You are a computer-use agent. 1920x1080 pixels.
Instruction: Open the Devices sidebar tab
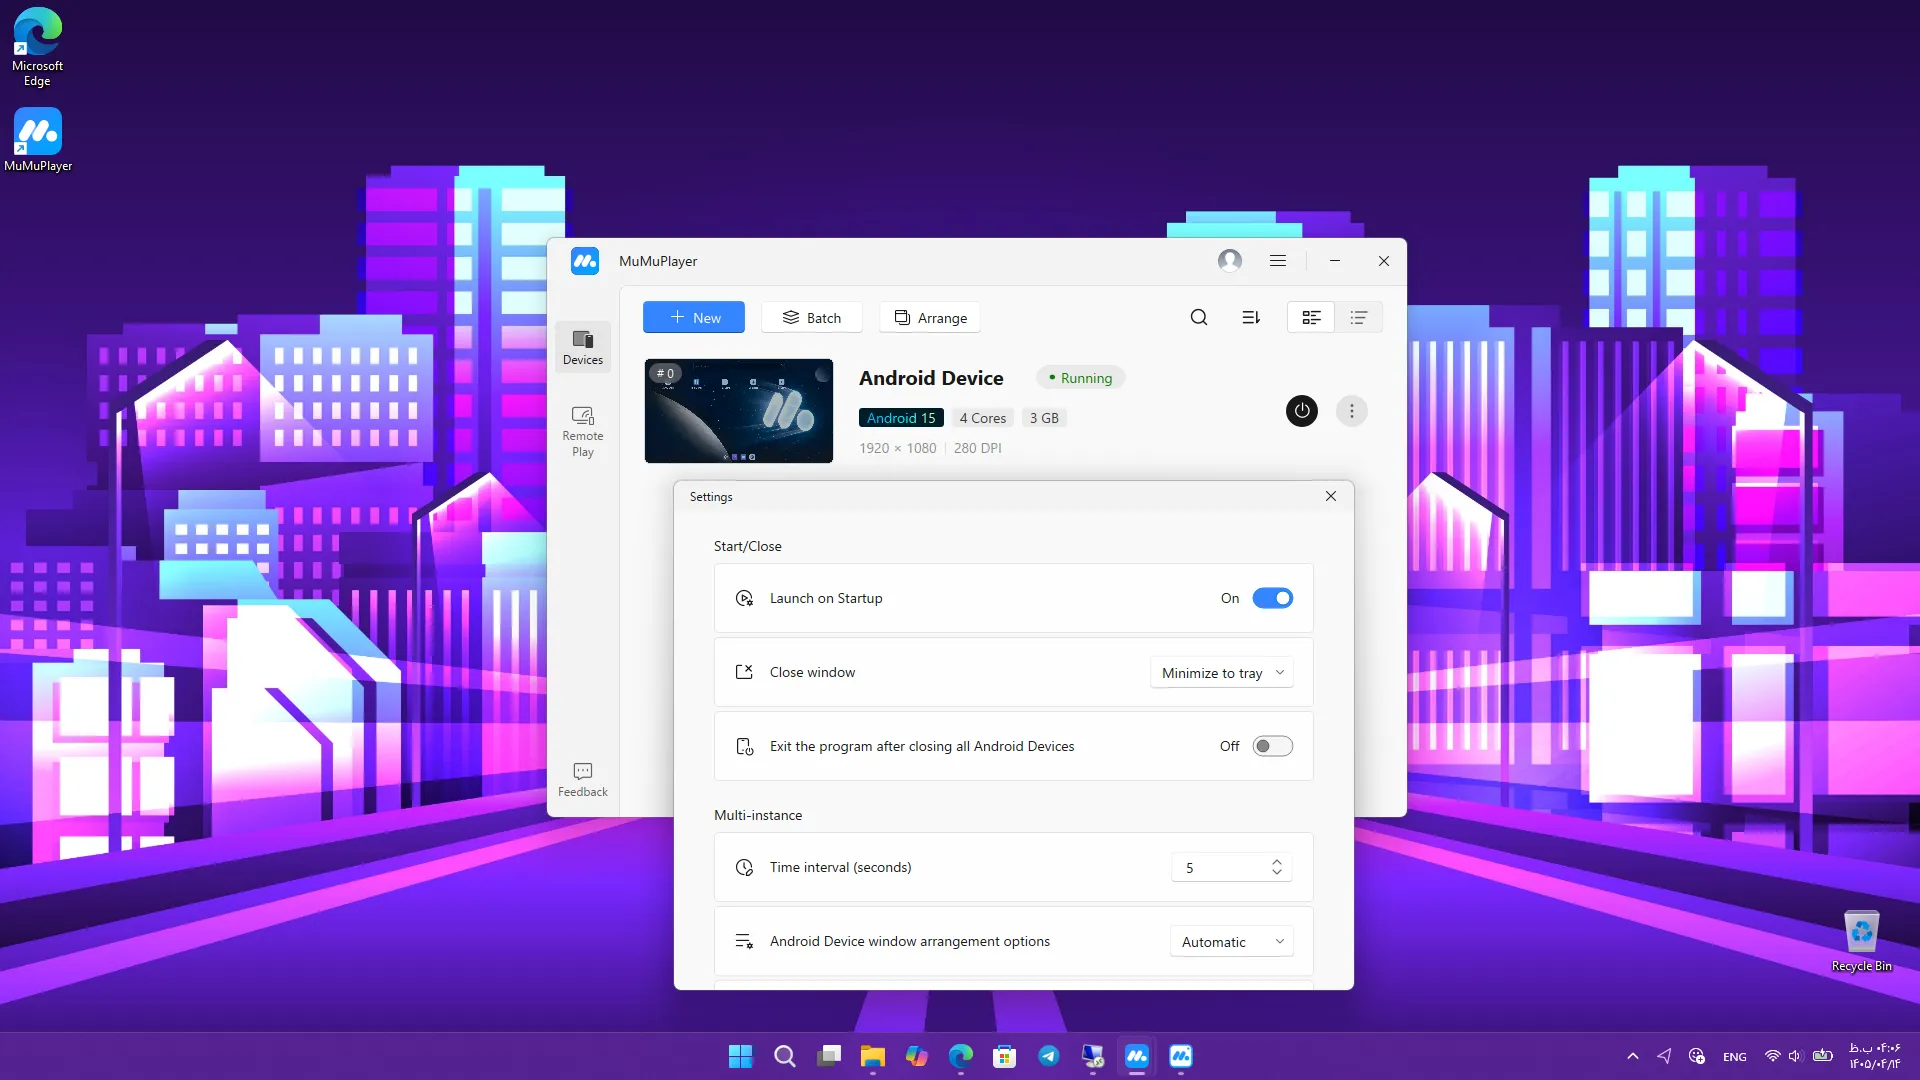coord(583,347)
